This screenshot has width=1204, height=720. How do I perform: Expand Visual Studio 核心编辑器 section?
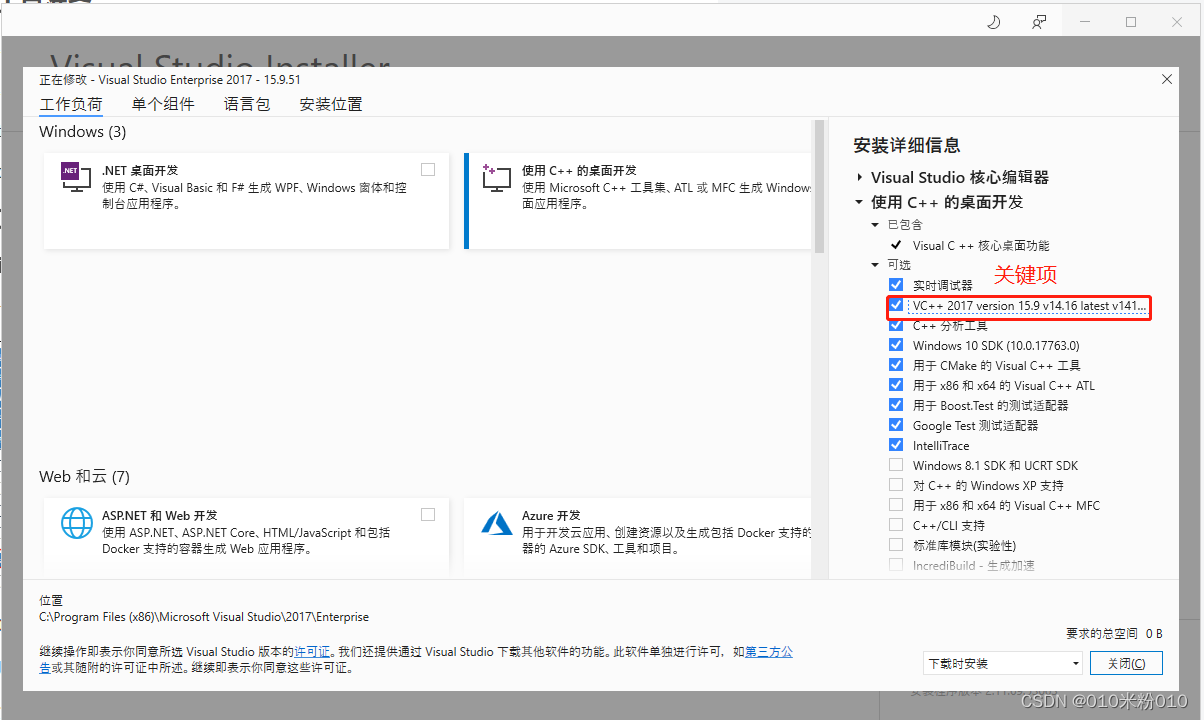point(860,177)
